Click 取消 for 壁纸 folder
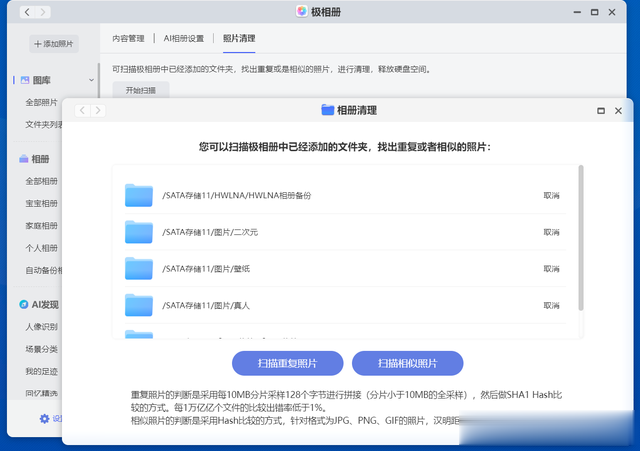 (551, 269)
